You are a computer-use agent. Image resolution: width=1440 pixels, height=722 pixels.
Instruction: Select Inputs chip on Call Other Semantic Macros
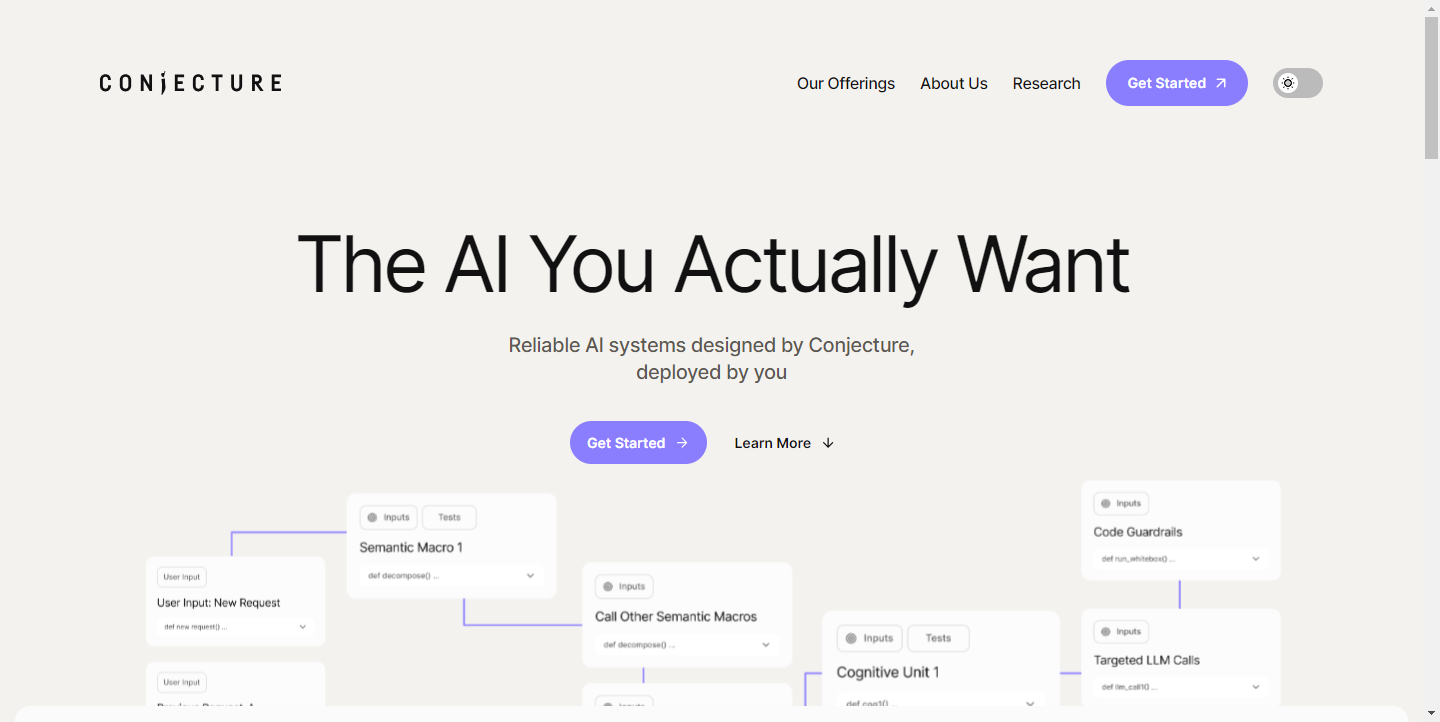[624, 586]
